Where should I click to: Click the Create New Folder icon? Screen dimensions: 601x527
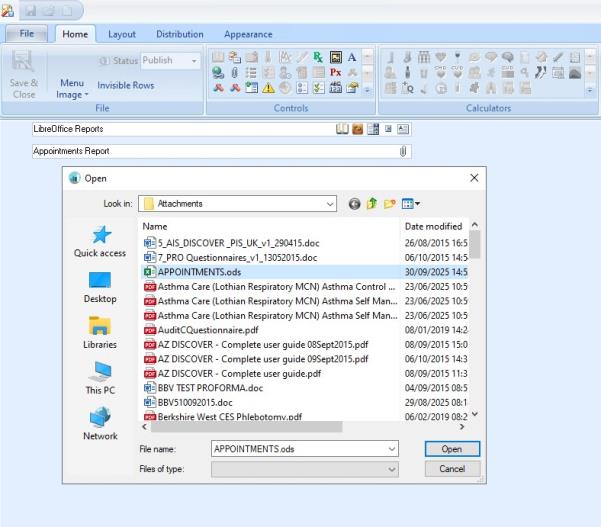tap(392, 204)
